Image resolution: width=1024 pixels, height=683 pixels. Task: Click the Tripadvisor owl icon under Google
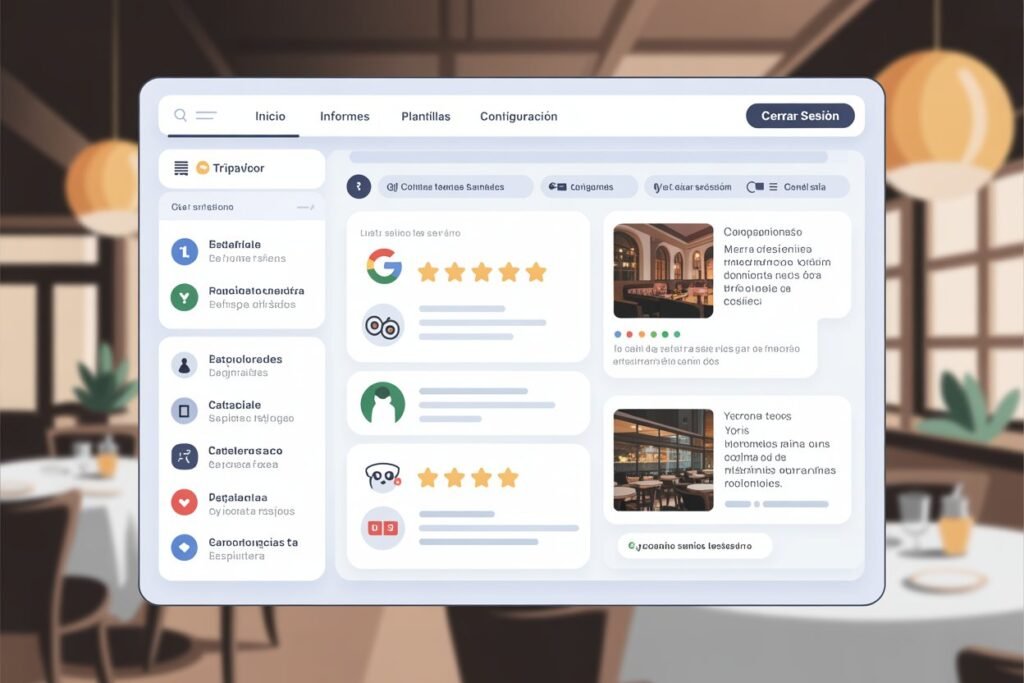(382, 325)
